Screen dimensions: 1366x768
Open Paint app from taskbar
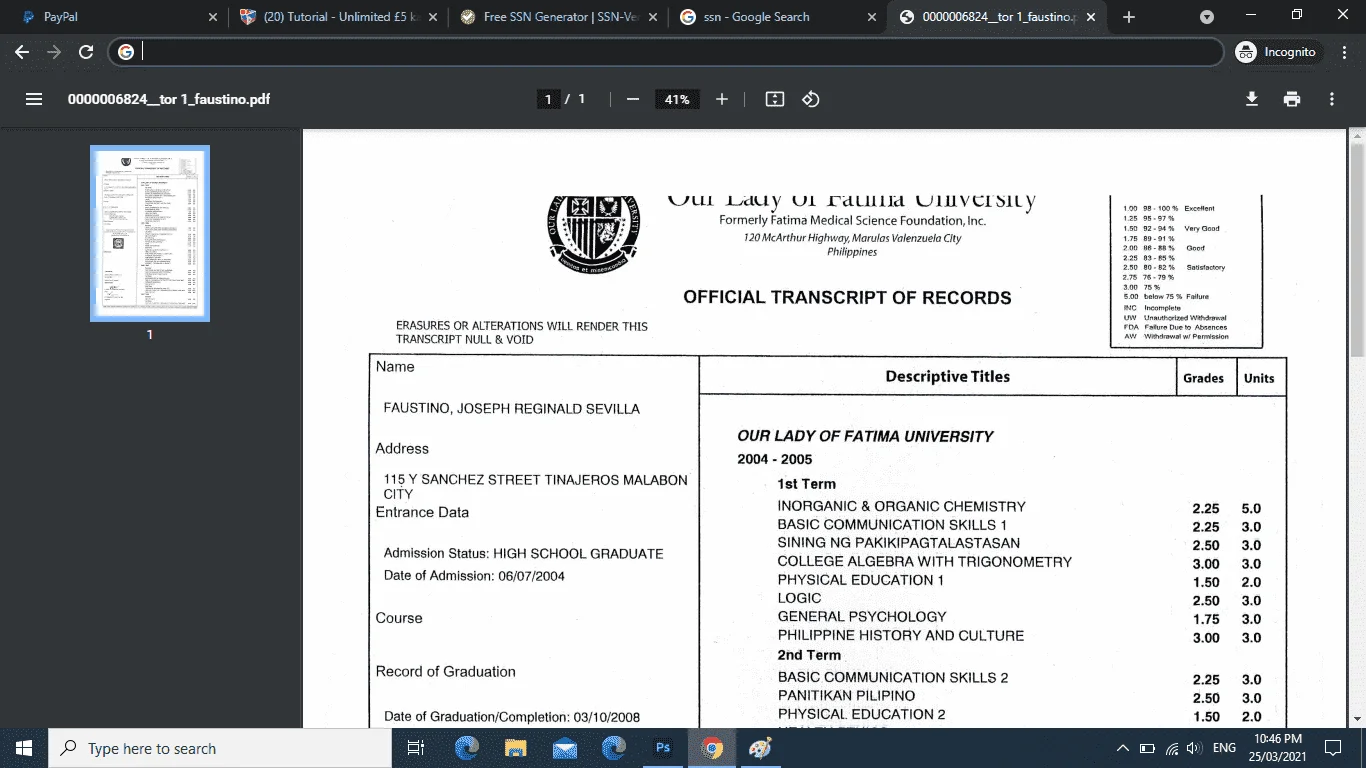(760, 748)
